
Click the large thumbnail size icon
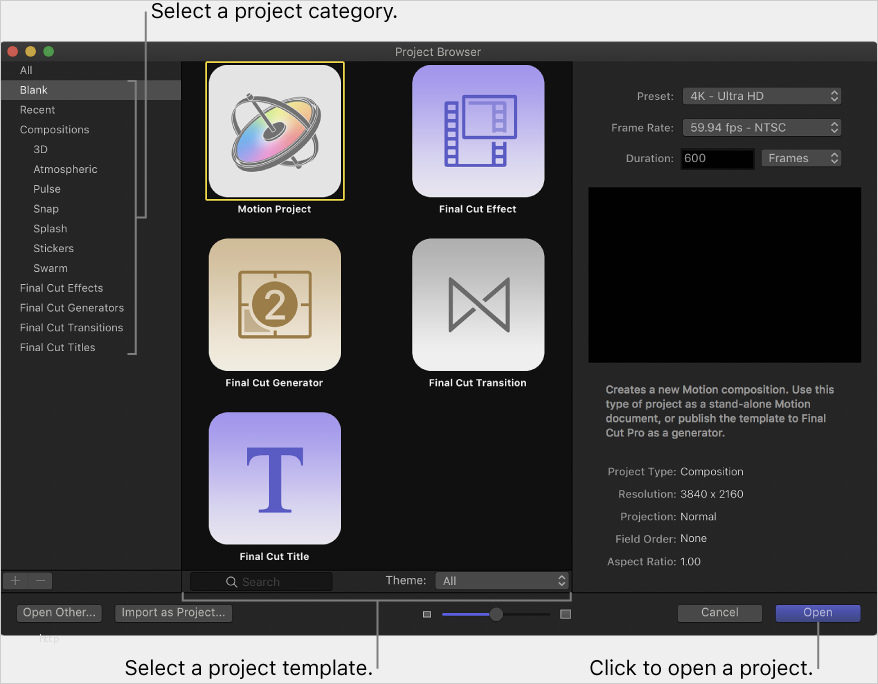tap(566, 614)
